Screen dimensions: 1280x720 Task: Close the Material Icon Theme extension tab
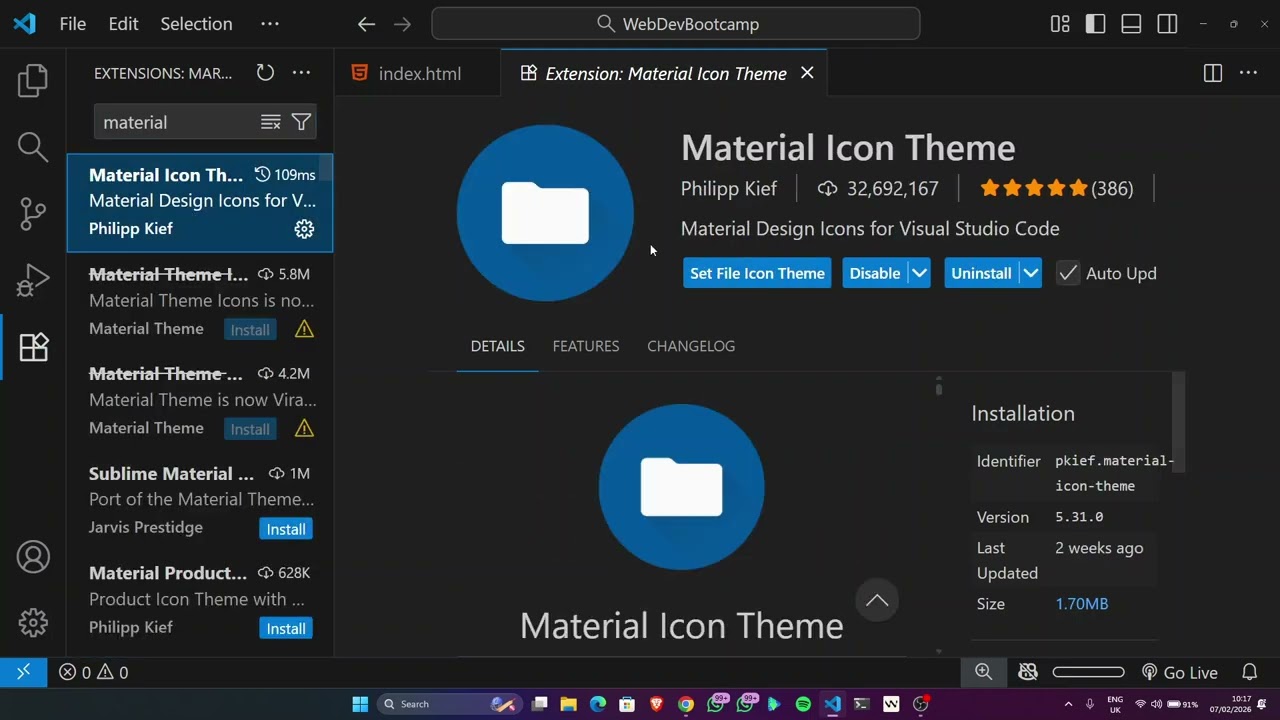pyautogui.click(x=807, y=73)
